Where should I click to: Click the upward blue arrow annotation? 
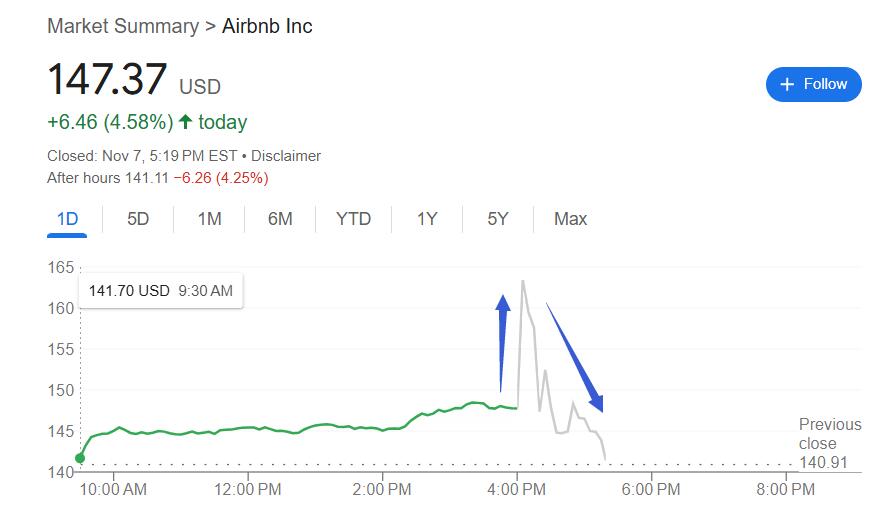pos(503,340)
